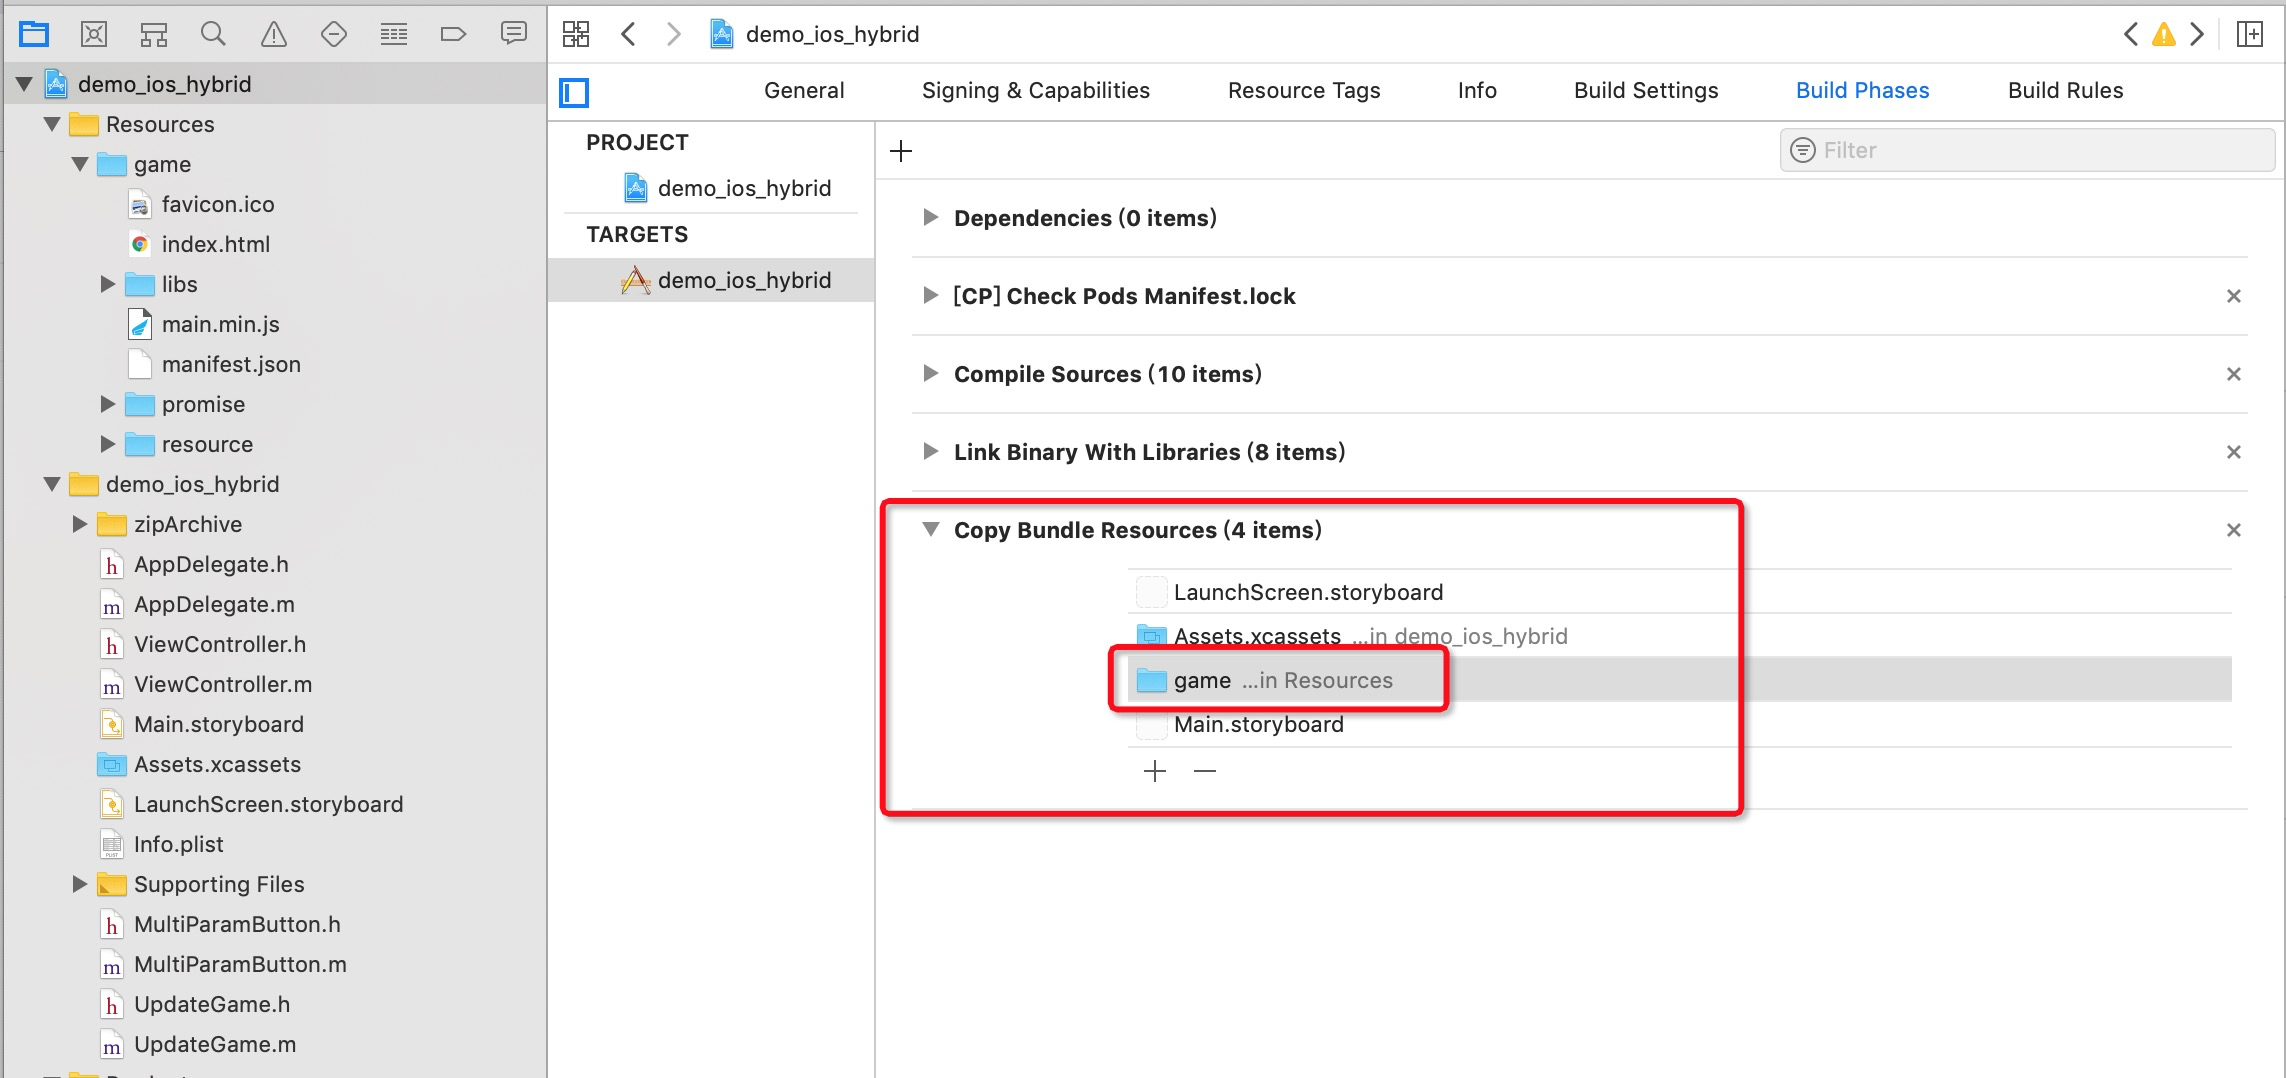The width and height of the screenshot is (2286, 1078).
Task: Click the related items grid icon
Action: 576,35
